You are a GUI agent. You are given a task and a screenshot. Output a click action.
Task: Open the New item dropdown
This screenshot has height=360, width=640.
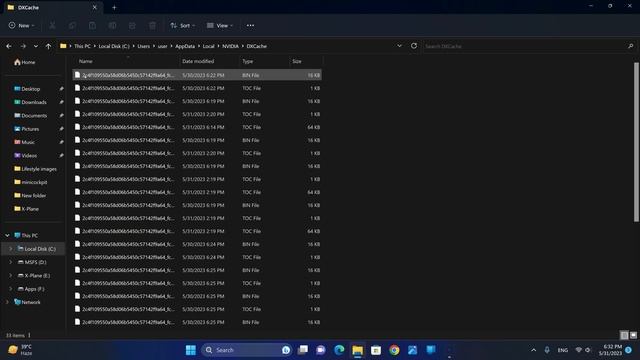[22, 25]
